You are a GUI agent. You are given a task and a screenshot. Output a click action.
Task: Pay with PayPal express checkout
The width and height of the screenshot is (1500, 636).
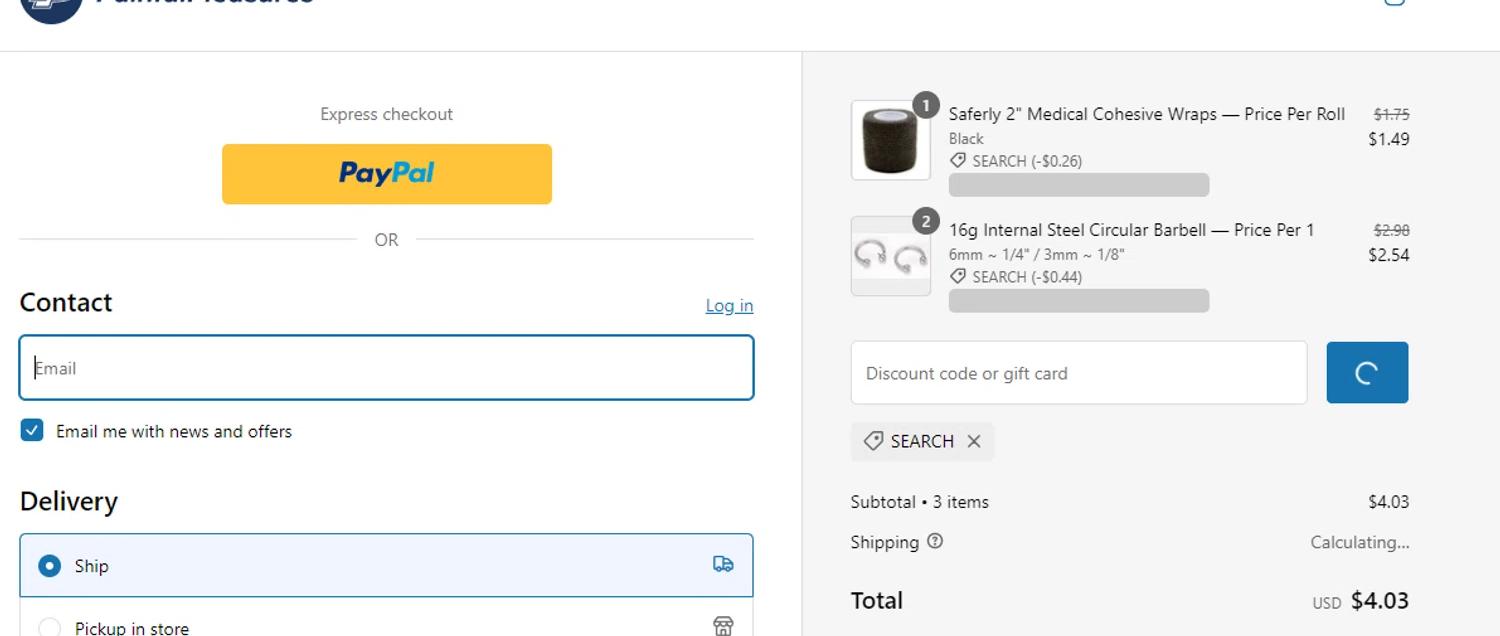387,174
